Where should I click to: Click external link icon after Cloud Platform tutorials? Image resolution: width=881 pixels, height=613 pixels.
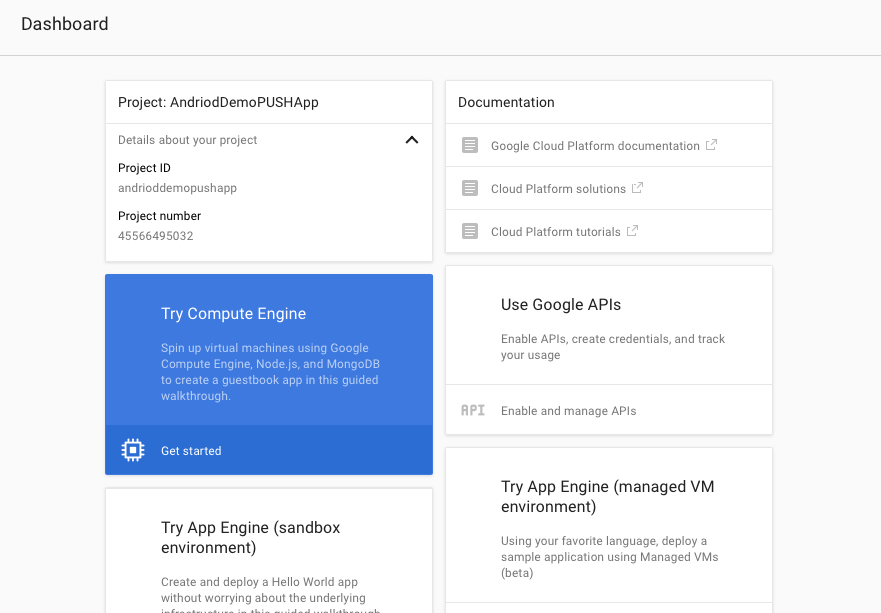point(632,231)
